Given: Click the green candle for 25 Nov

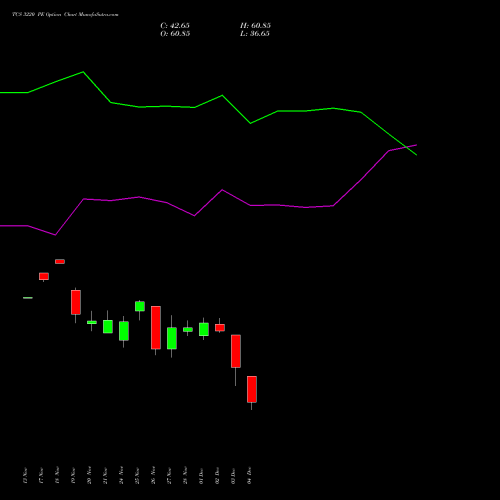Looking at the screenshot, I should (140, 306).
